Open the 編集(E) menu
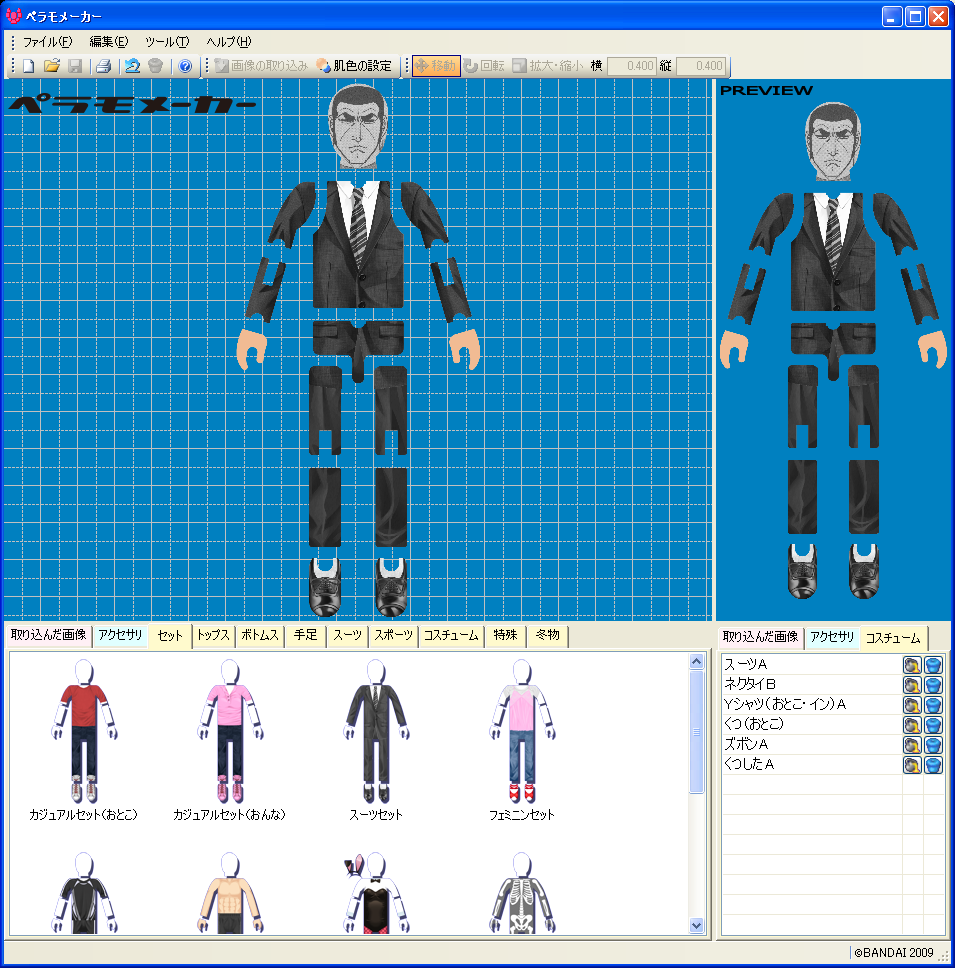This screenshot has height=968, width=955. coord(109,42)
